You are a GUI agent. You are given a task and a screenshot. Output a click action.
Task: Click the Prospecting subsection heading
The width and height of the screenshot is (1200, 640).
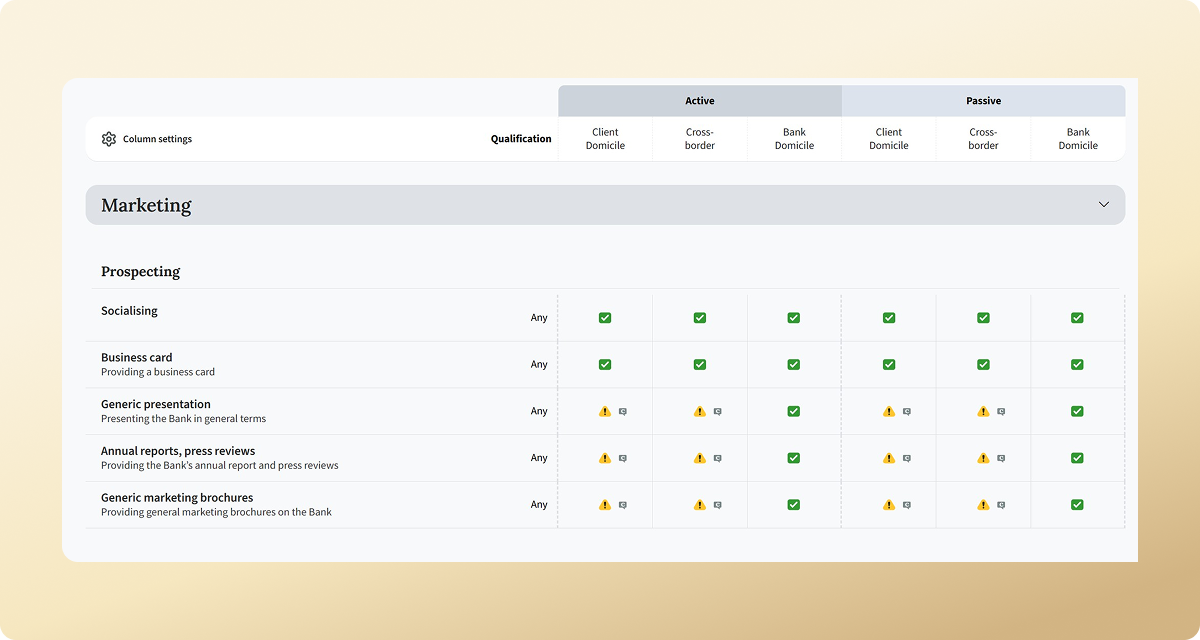[x=141, y=272]
